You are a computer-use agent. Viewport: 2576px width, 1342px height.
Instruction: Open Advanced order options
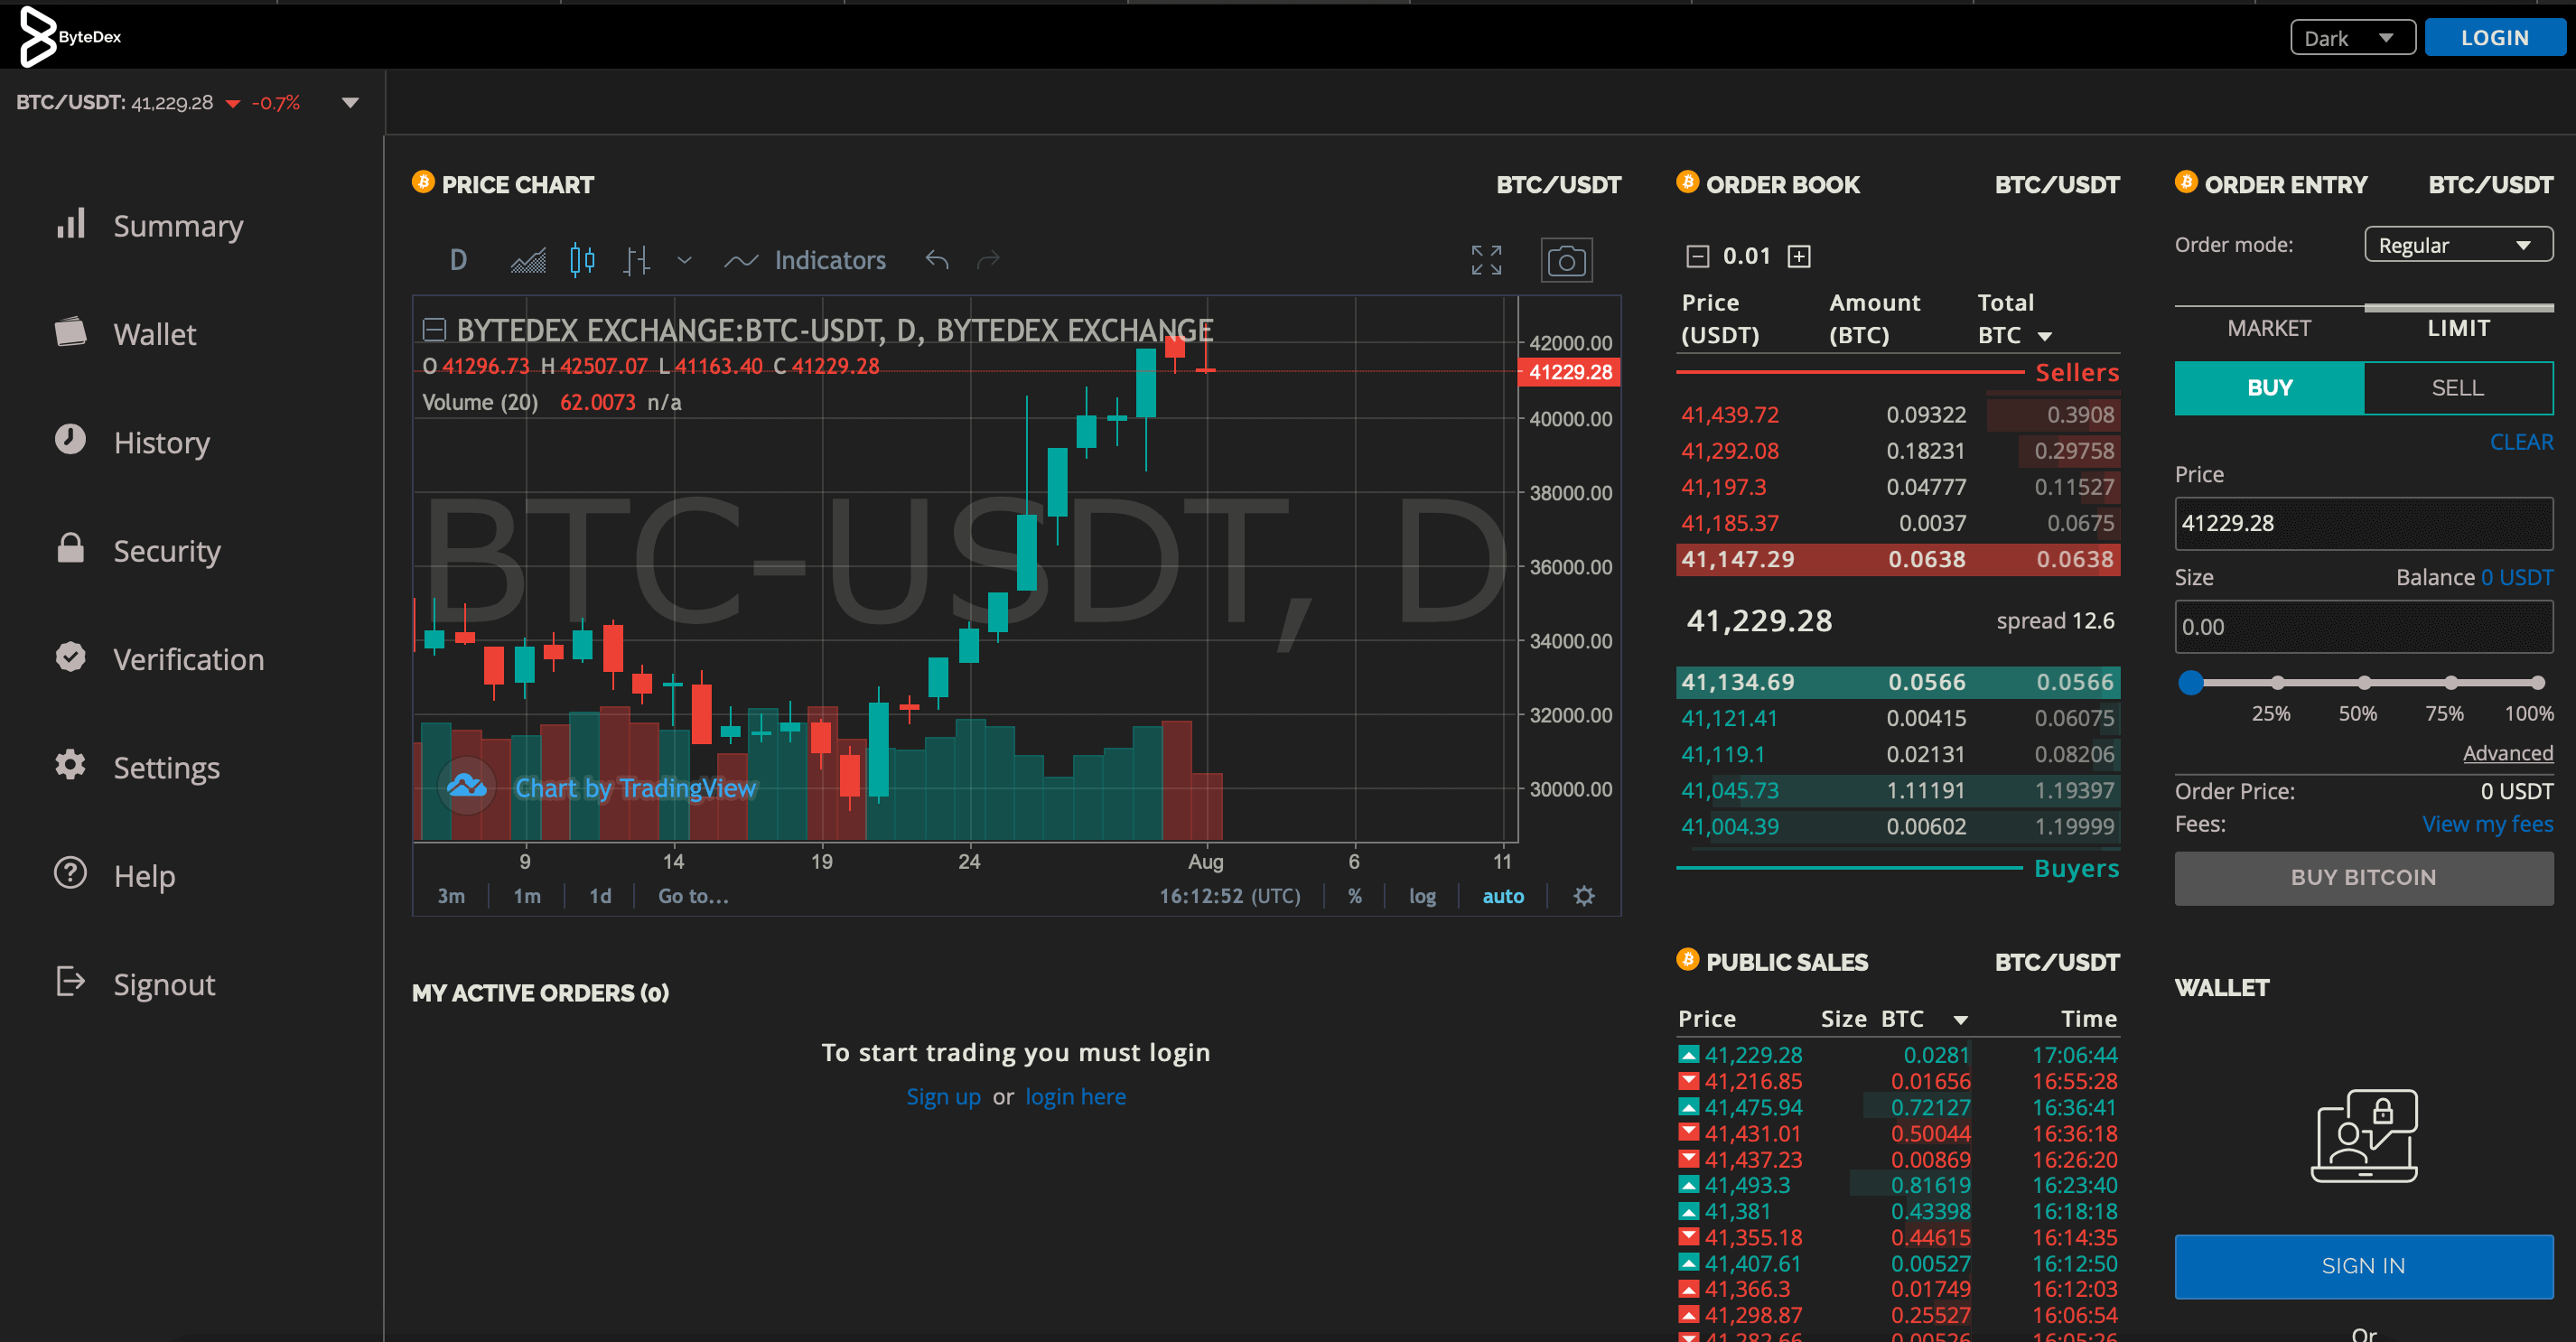click(2507, 753)
